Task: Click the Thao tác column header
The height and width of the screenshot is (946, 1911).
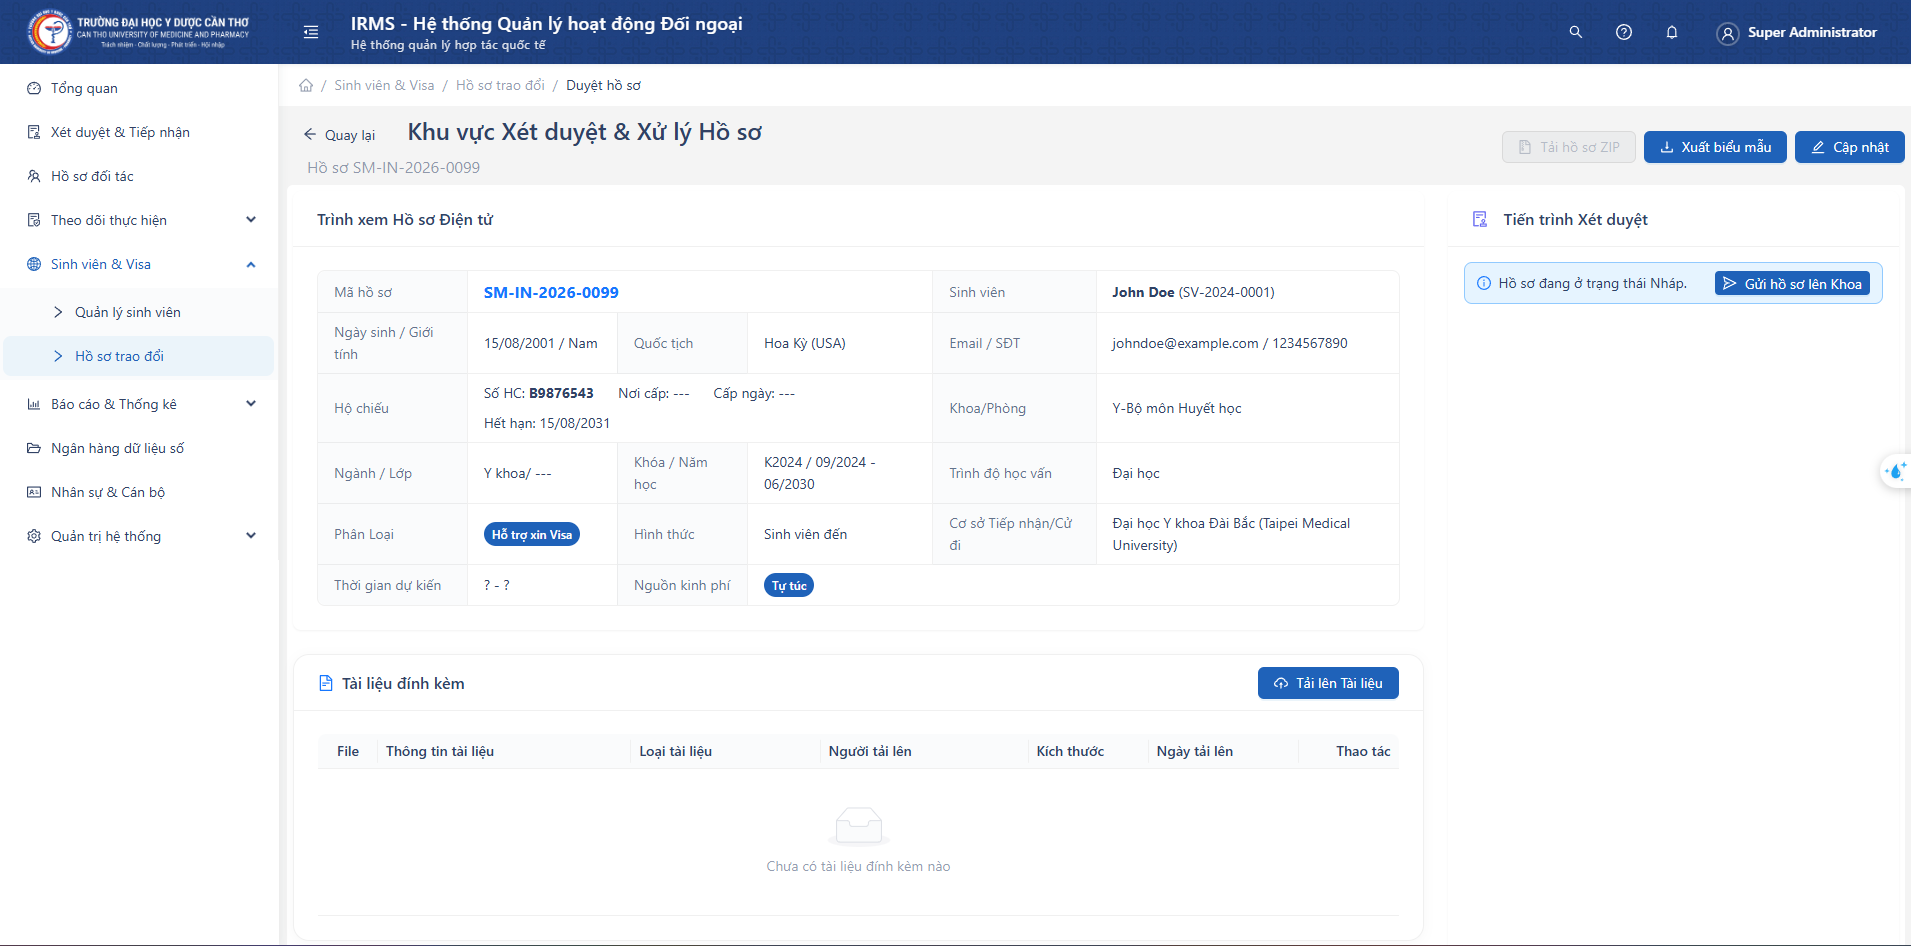Action: 1363,751
